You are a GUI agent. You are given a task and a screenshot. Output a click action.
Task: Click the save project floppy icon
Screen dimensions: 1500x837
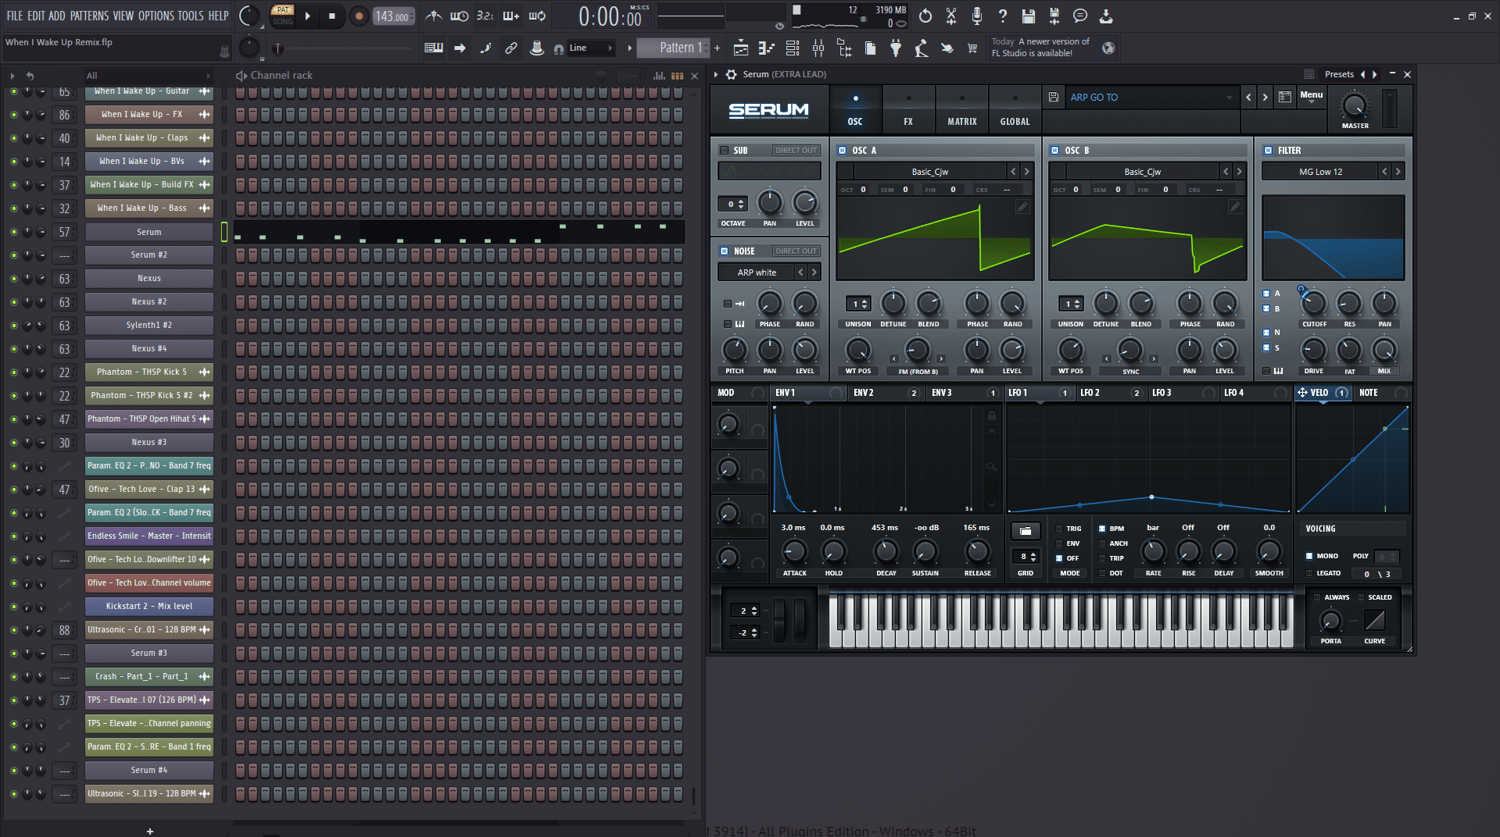click(1028, 16)
